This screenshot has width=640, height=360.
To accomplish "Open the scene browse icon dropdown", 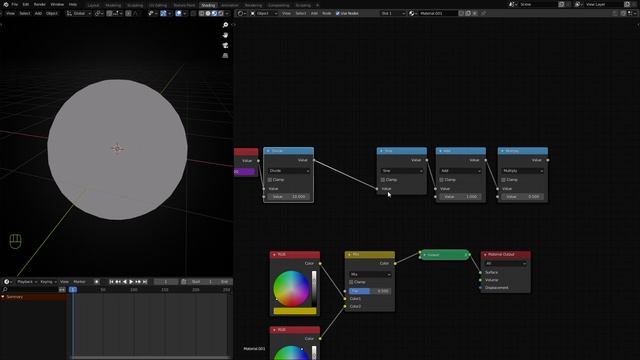I will click(512, 4).
